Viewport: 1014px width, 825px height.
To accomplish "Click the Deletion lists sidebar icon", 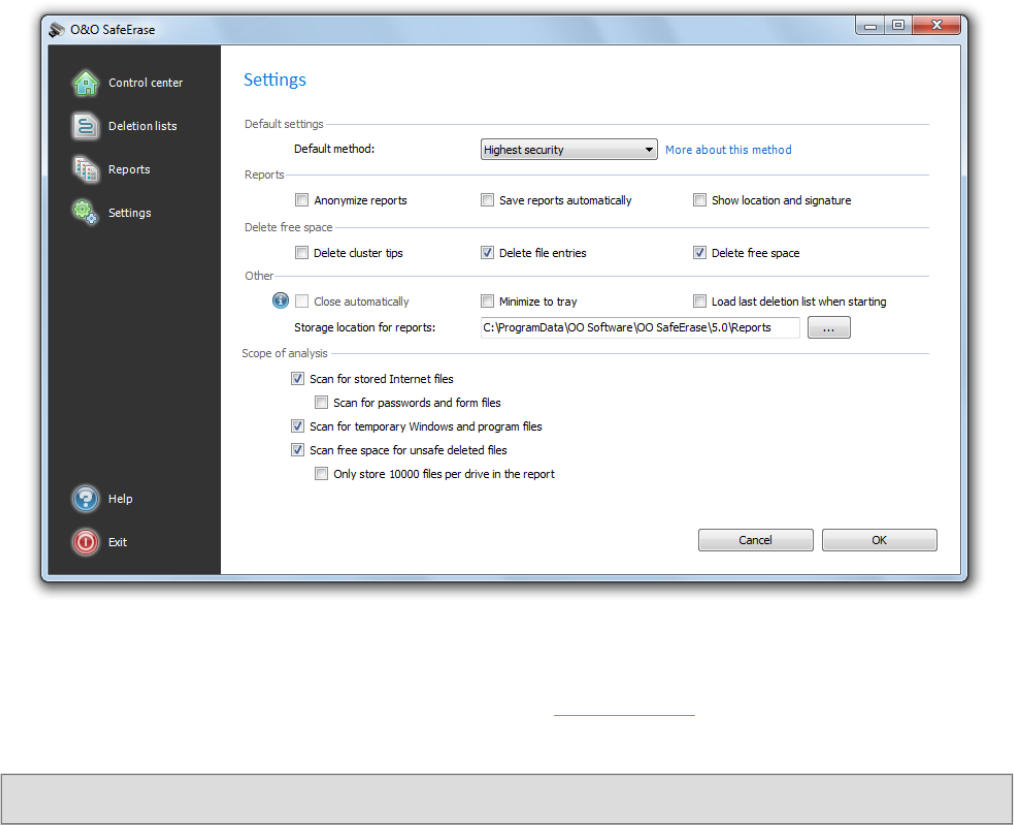I will [85, 126].
